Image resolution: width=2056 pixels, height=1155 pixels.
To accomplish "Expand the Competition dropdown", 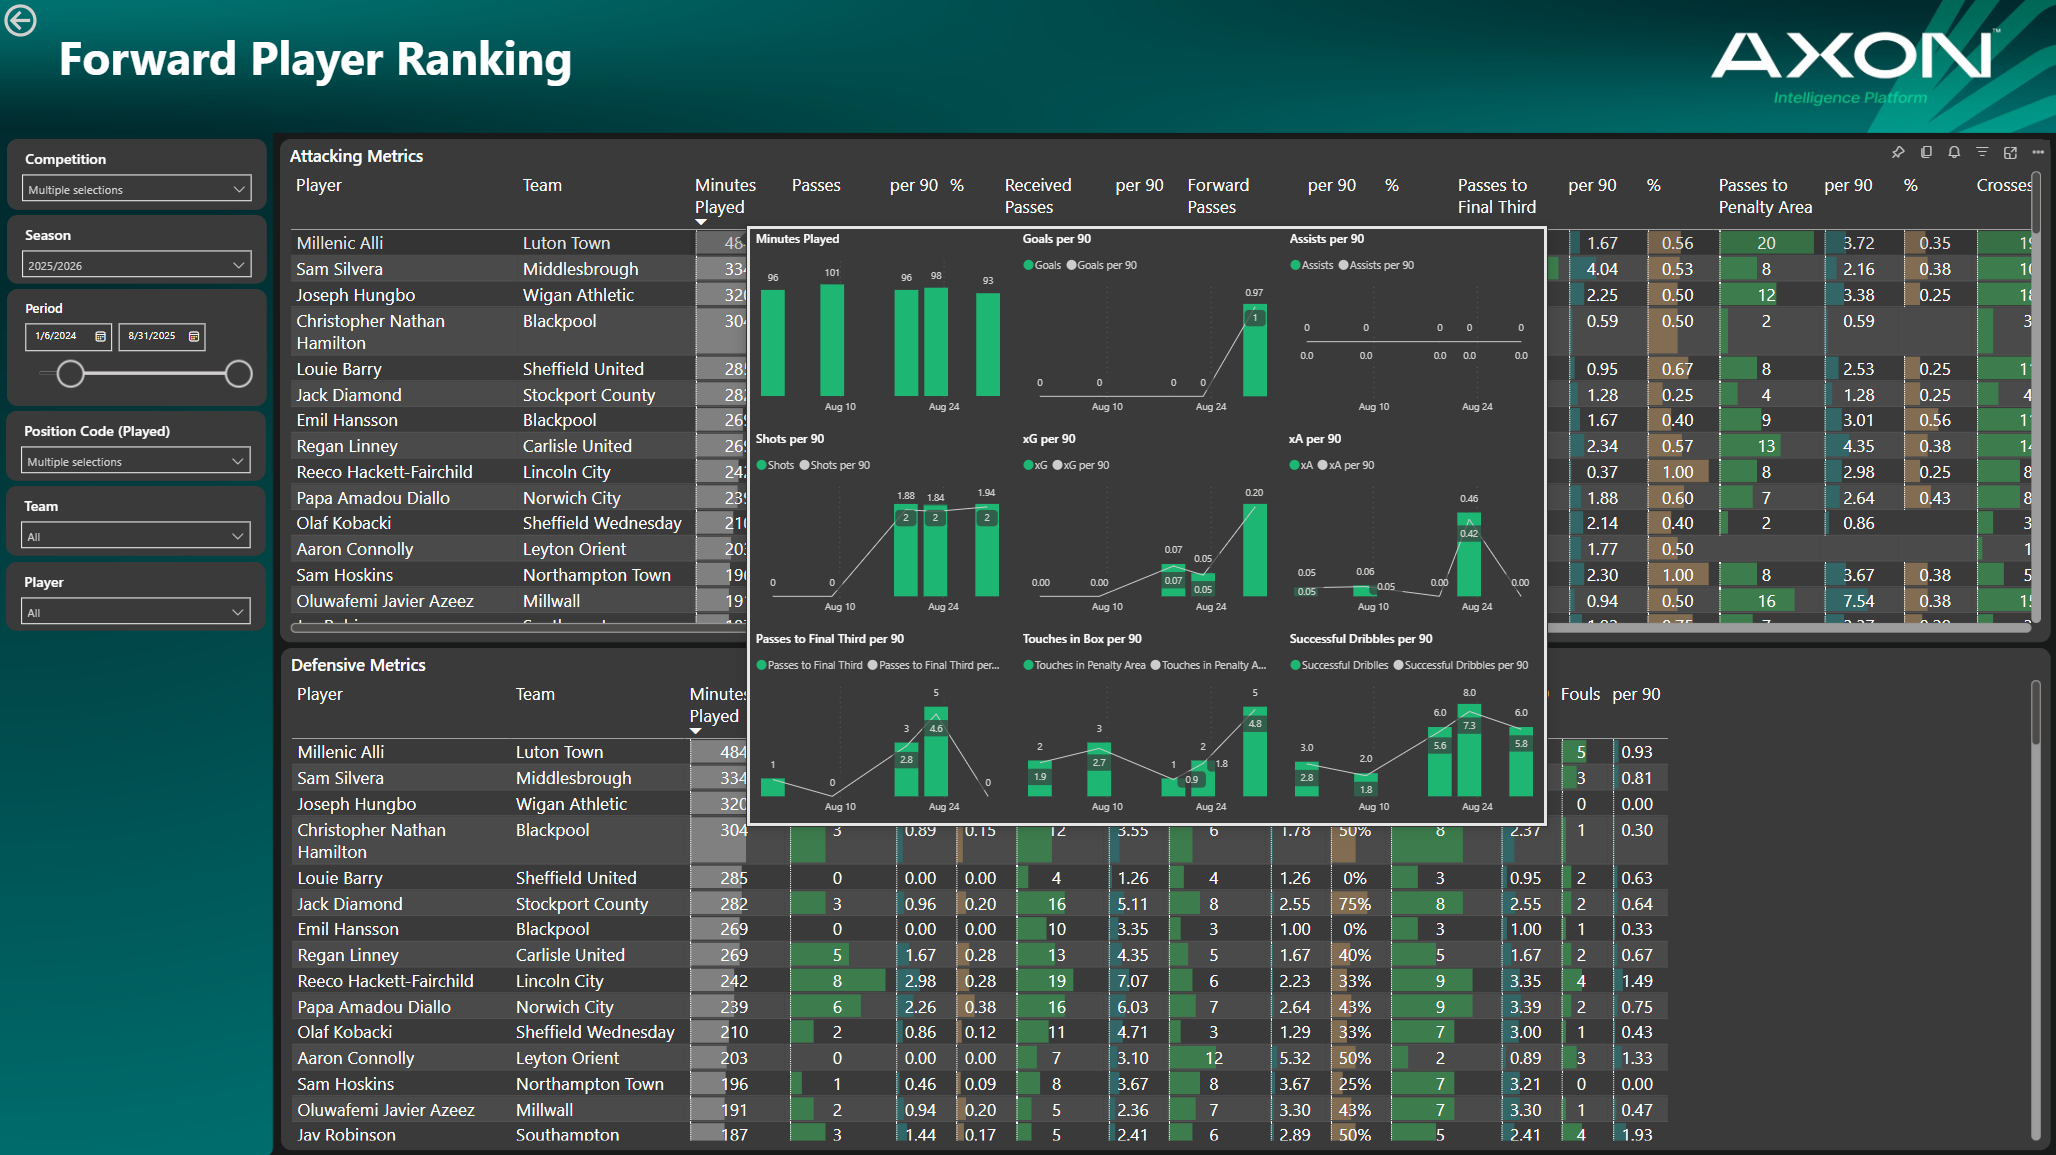I will pos(136,189).
